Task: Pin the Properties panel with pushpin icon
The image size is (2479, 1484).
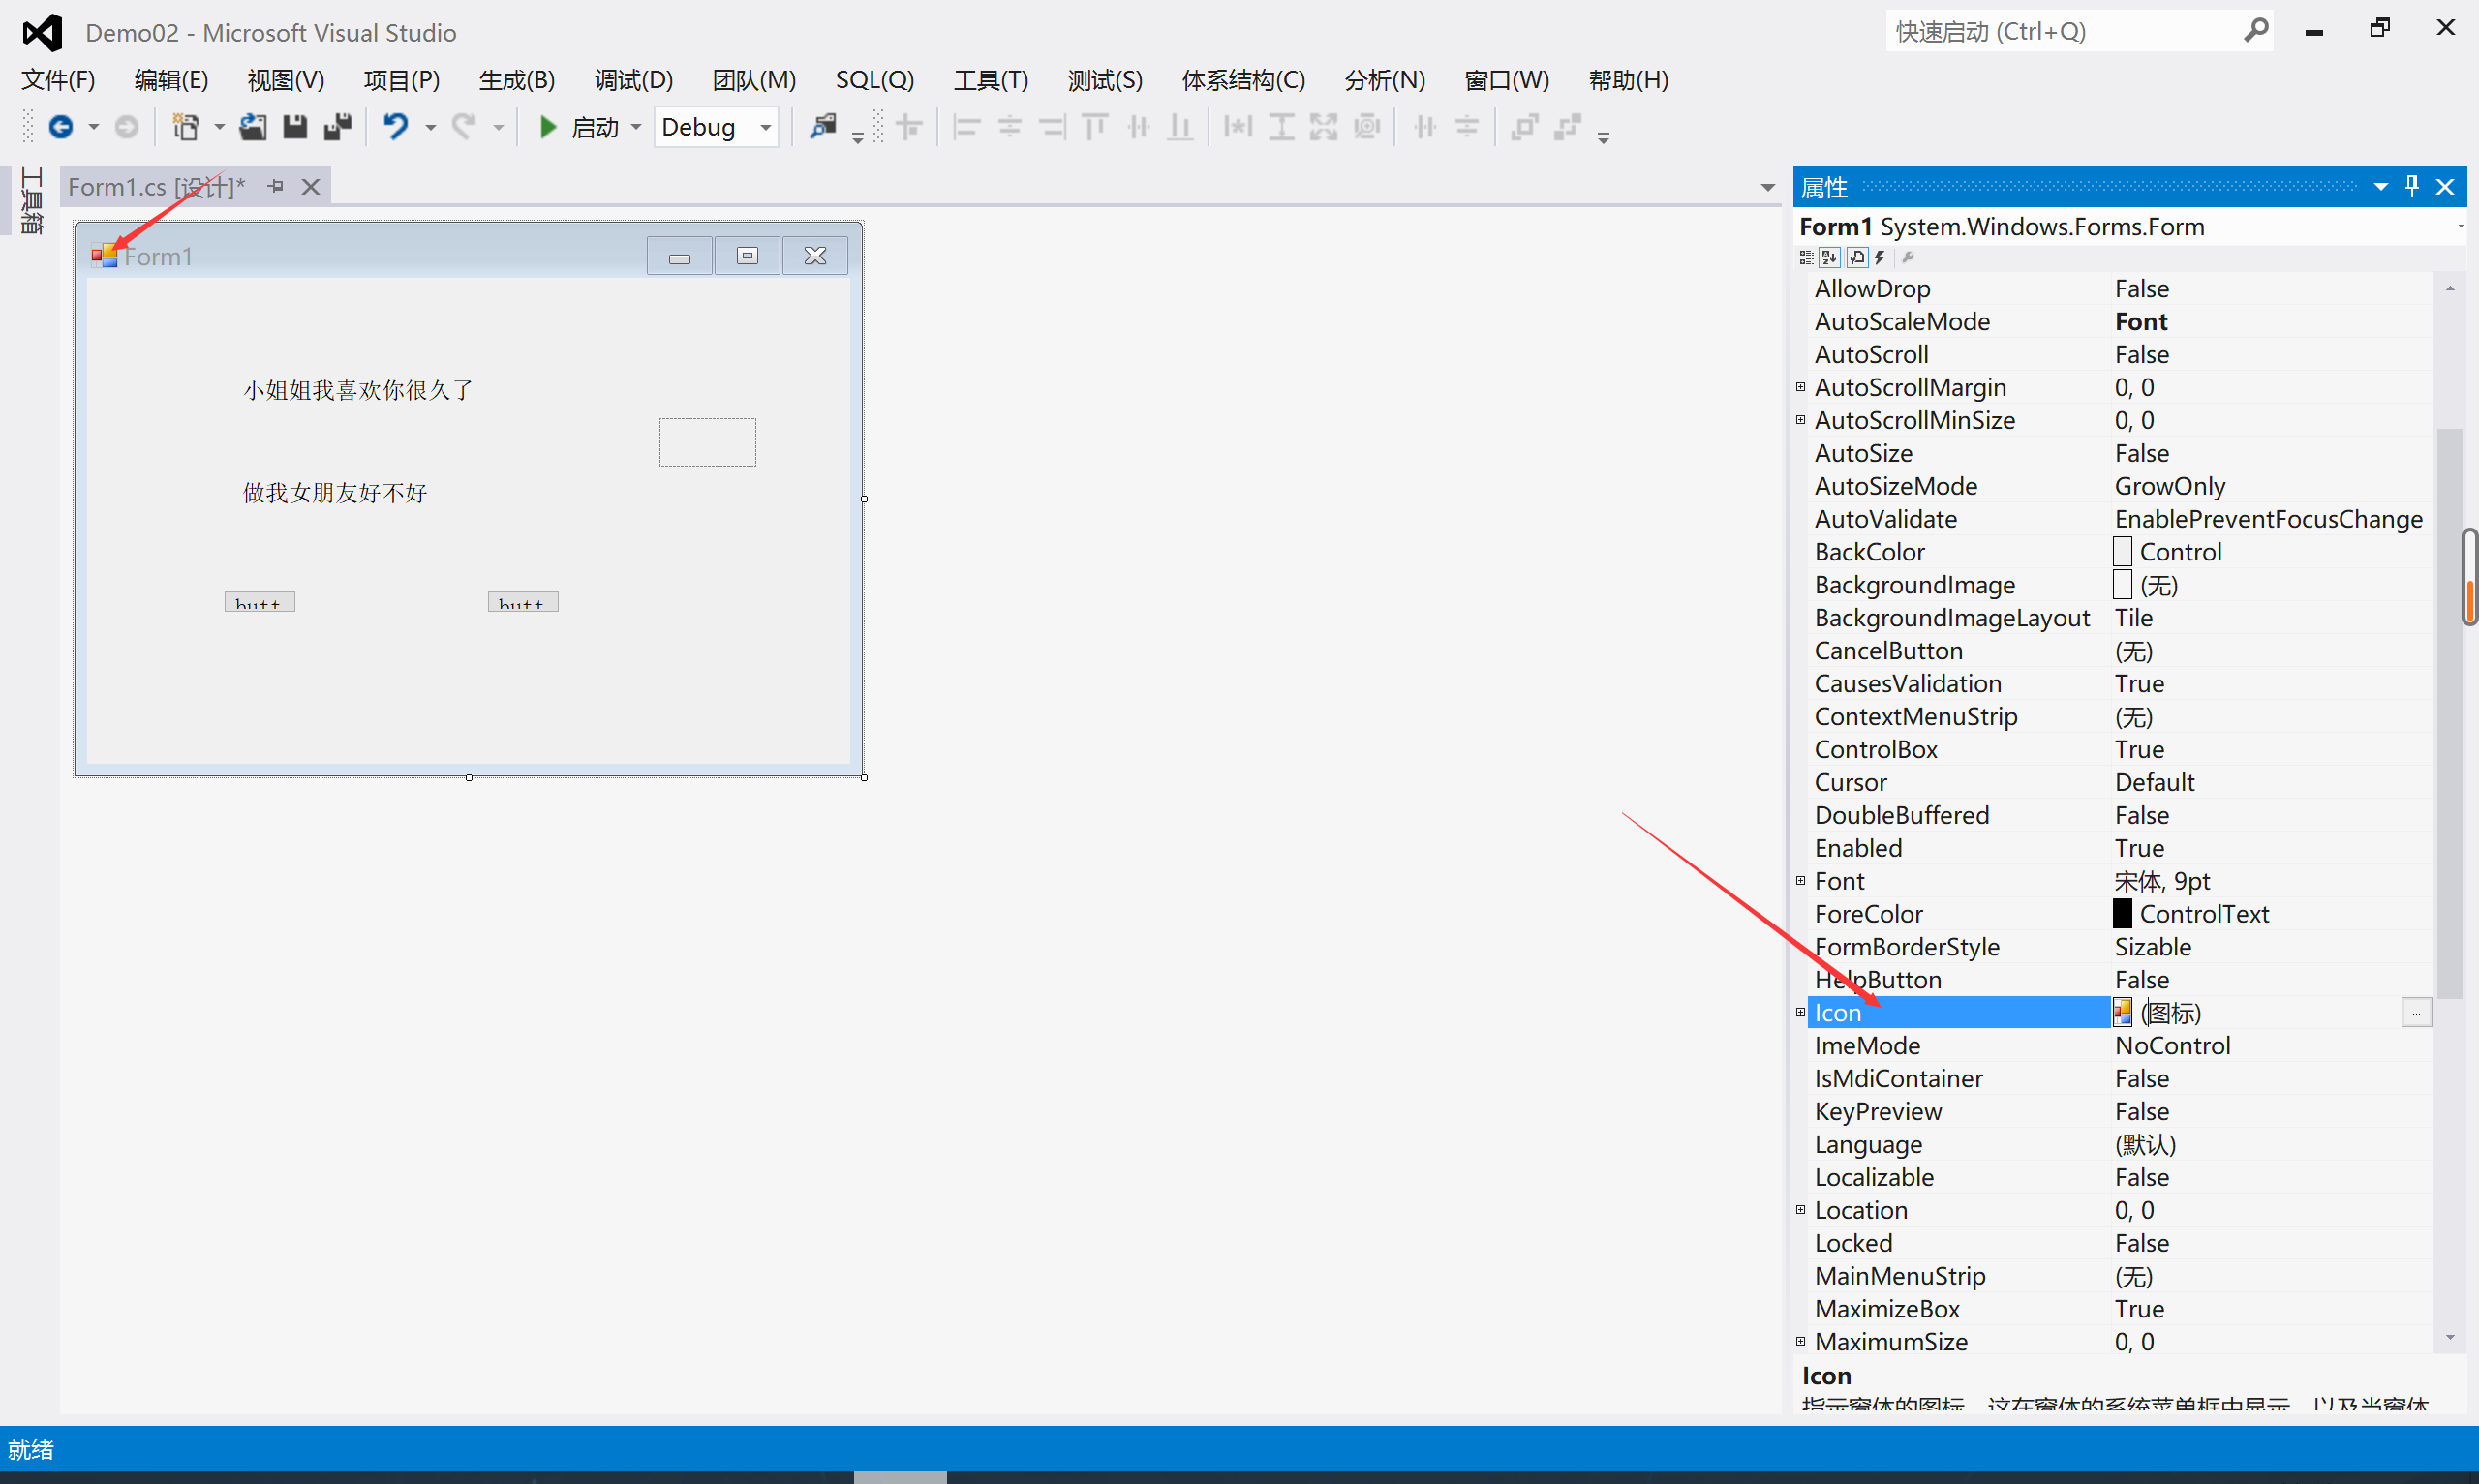Action: pos(2412,186)
